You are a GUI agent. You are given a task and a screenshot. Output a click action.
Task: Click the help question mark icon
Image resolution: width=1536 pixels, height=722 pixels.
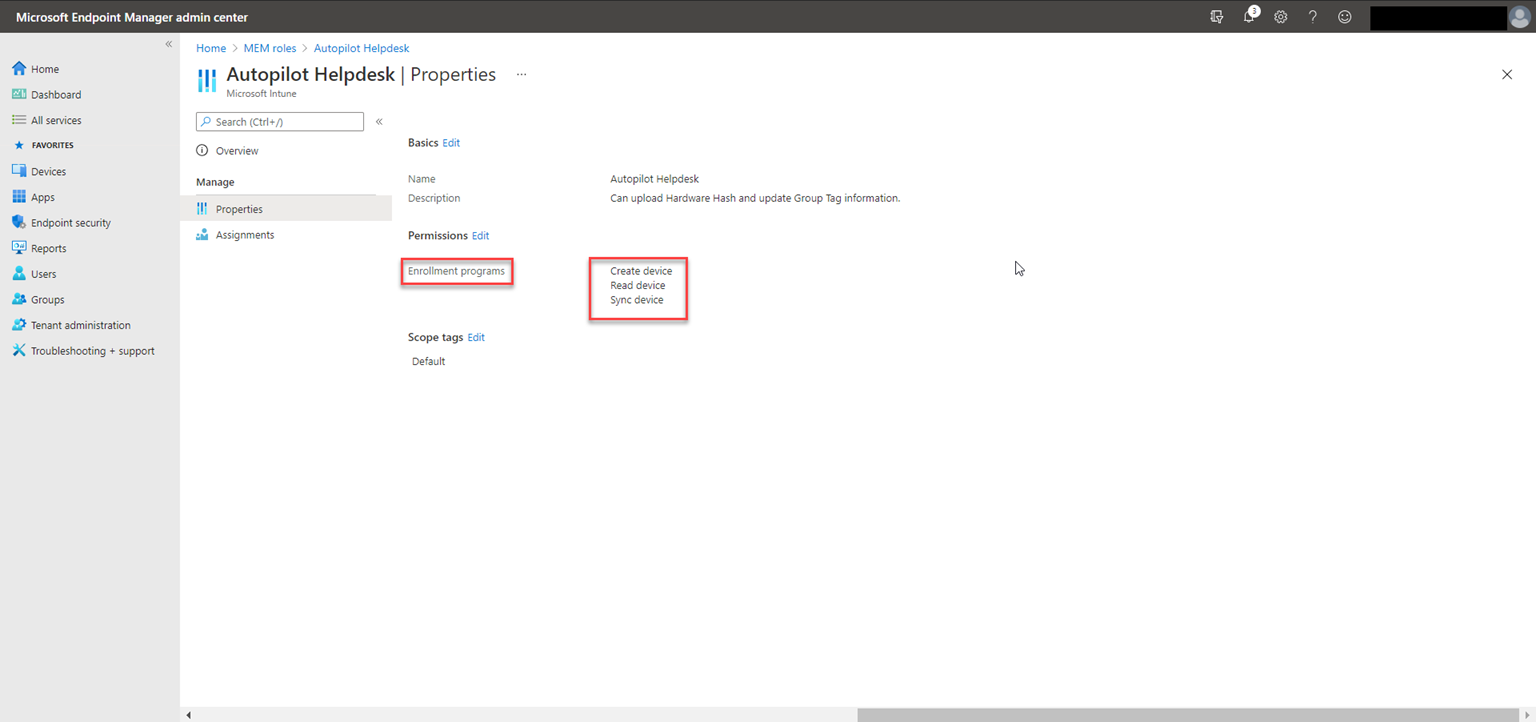[x=1313, y=17]
